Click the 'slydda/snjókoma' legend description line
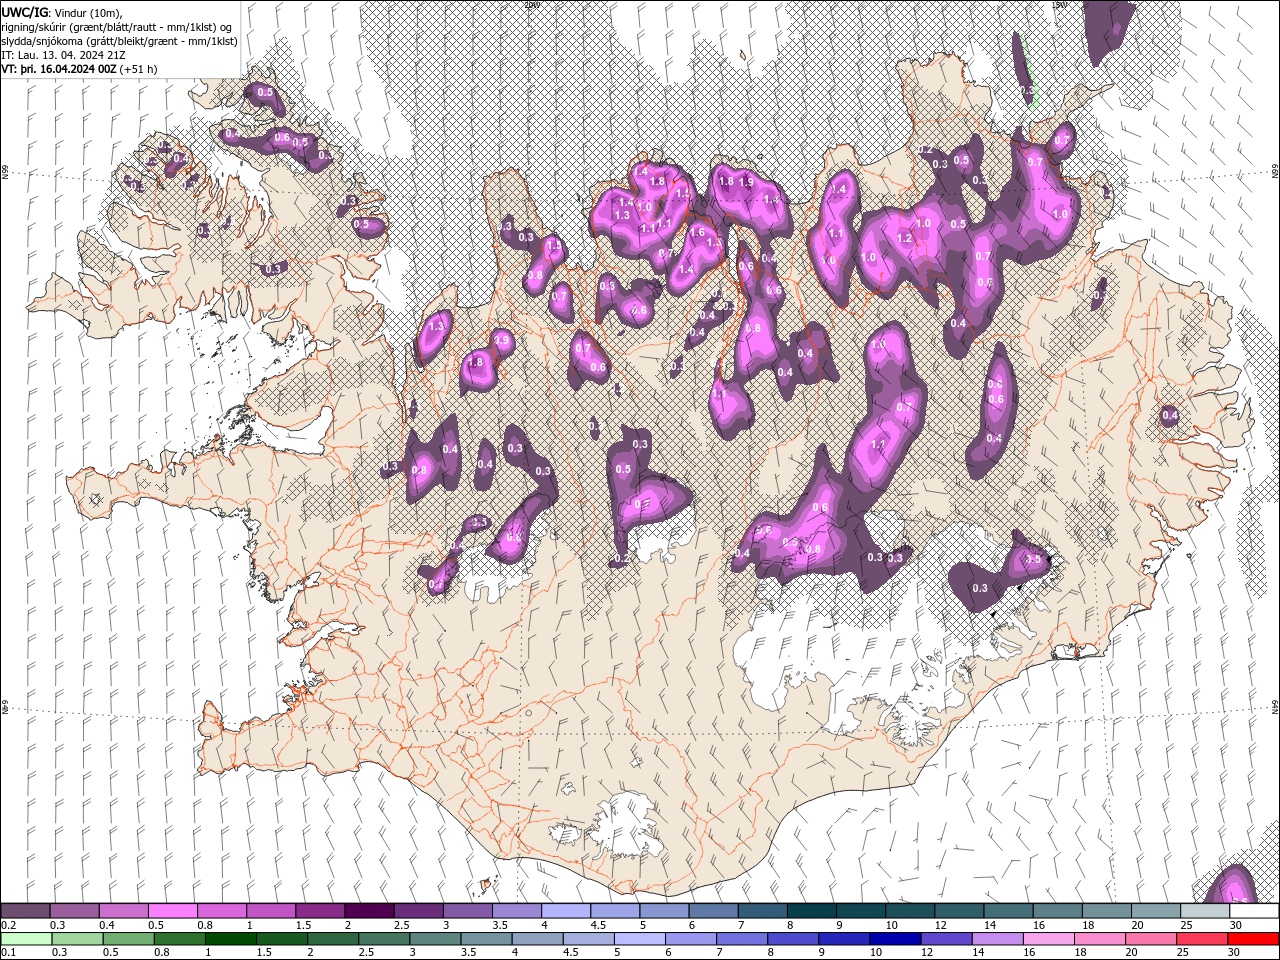Image resolution: width=1280 pixels, height=960 pixels. [119, 41]
